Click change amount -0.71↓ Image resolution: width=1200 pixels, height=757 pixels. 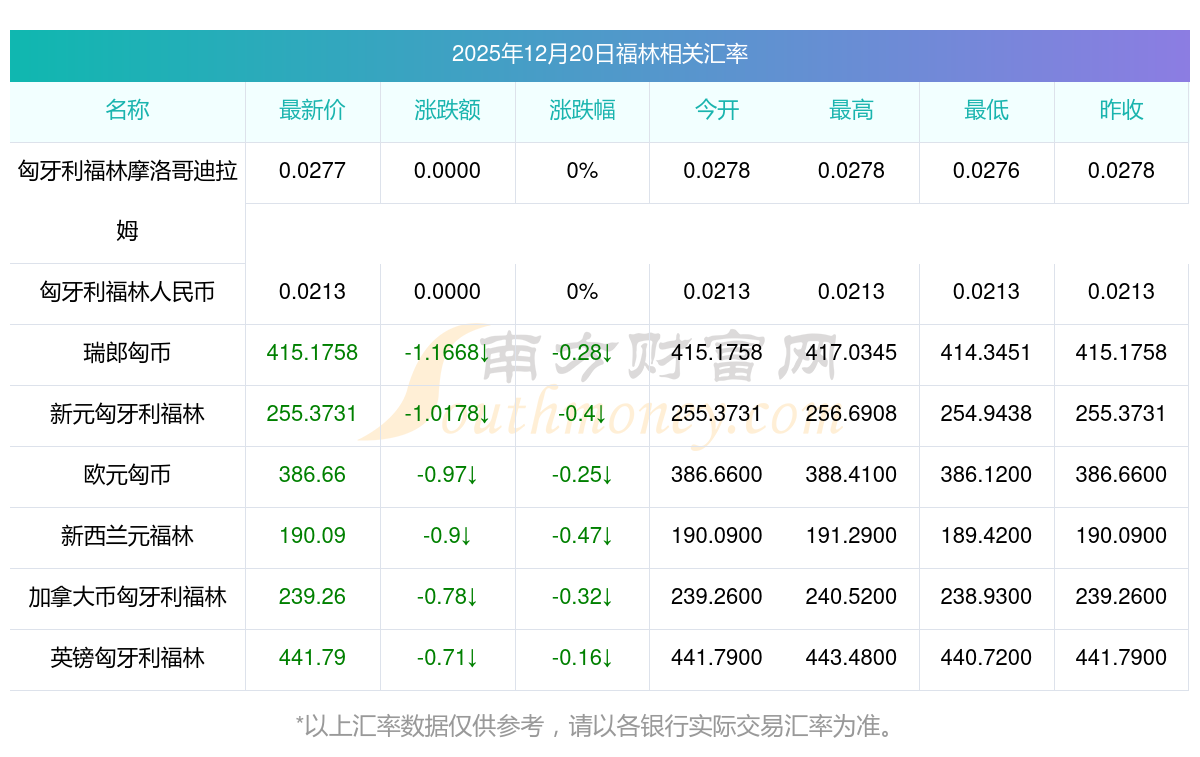448,658
